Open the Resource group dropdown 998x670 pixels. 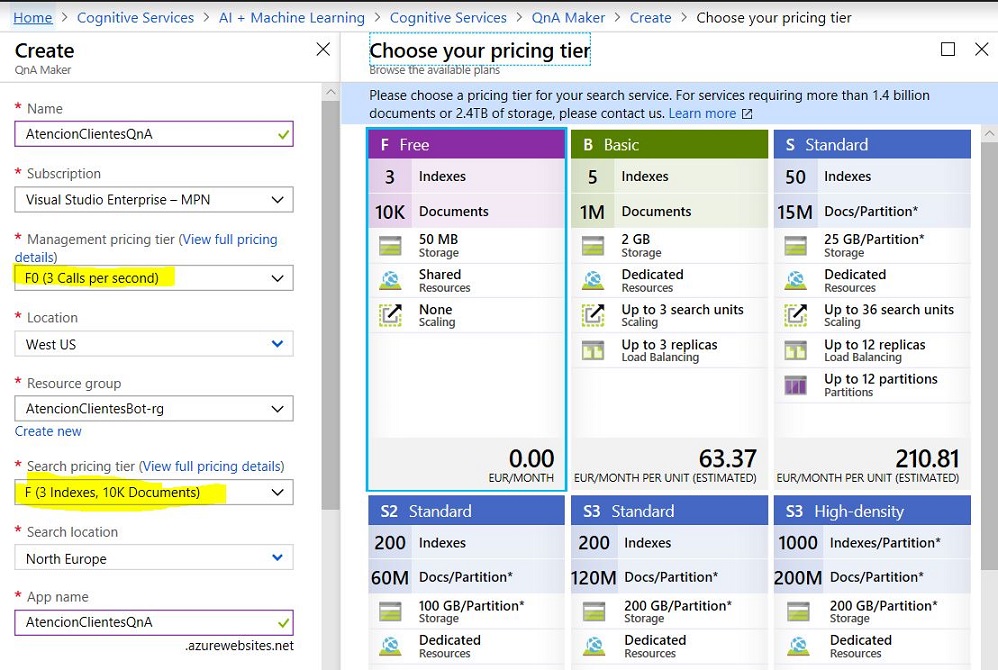154,408
